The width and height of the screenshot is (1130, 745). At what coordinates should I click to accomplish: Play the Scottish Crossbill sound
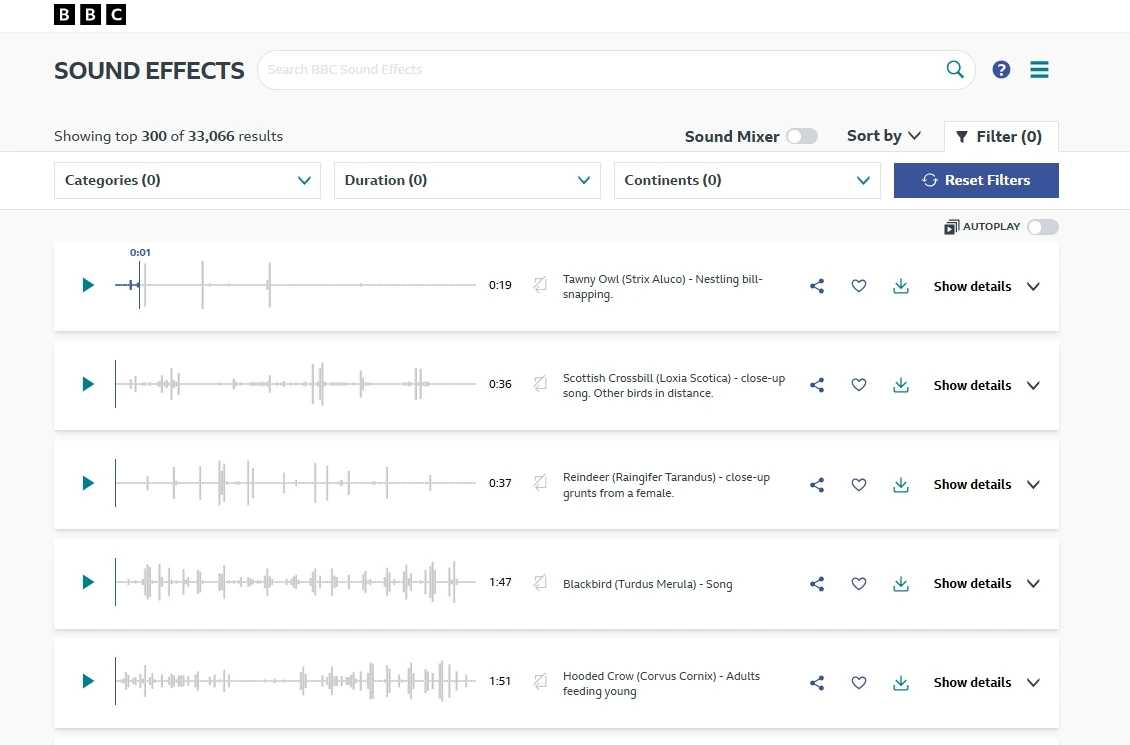[x=88, y=384]
